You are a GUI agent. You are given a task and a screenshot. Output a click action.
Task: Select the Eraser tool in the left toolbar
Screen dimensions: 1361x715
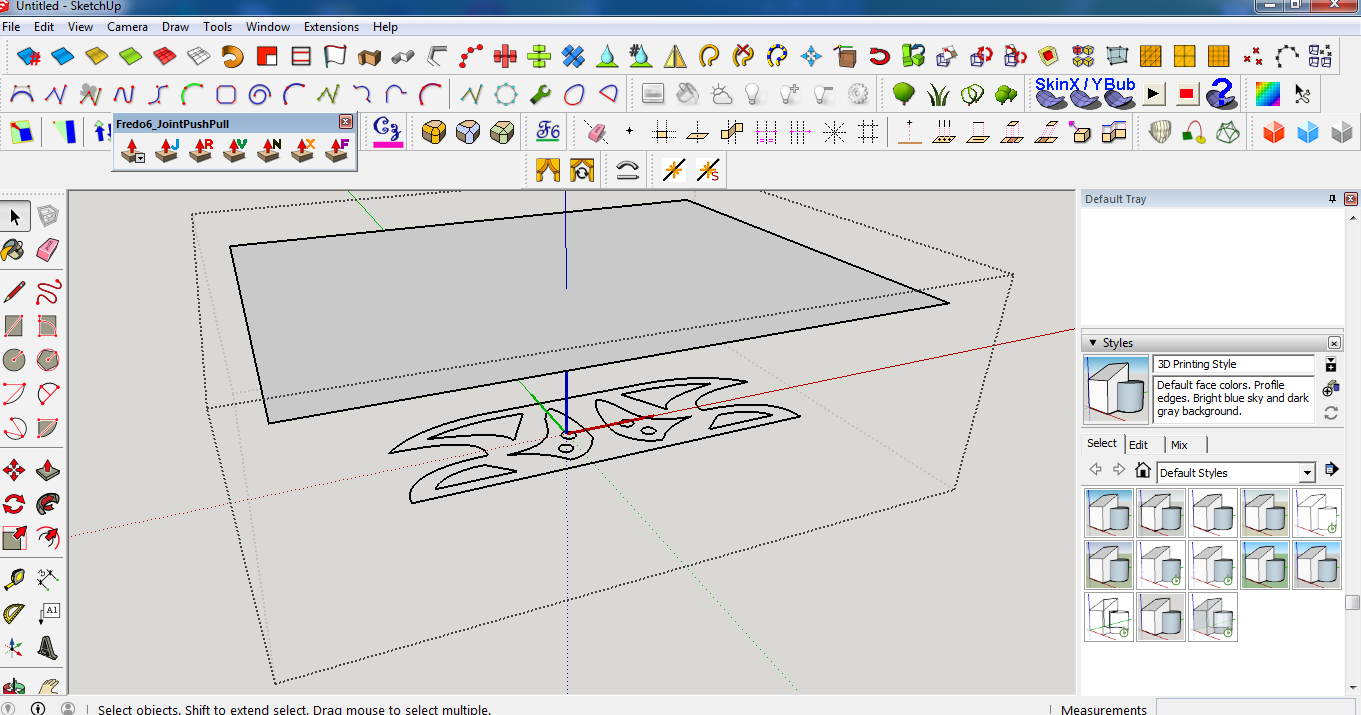click(x=48, y=250)
